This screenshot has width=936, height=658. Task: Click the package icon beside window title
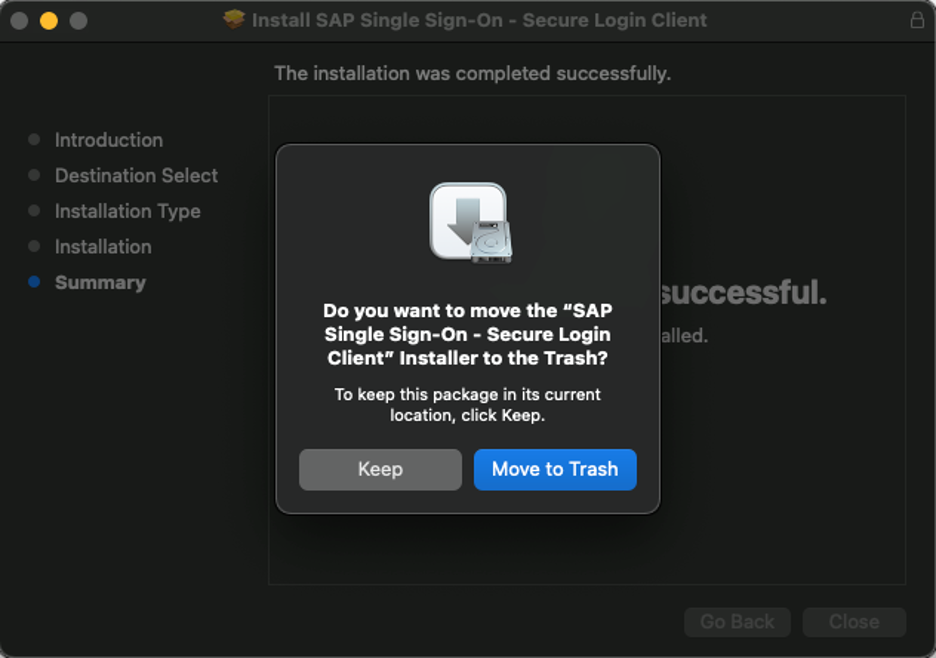click(x=234, y=19)
